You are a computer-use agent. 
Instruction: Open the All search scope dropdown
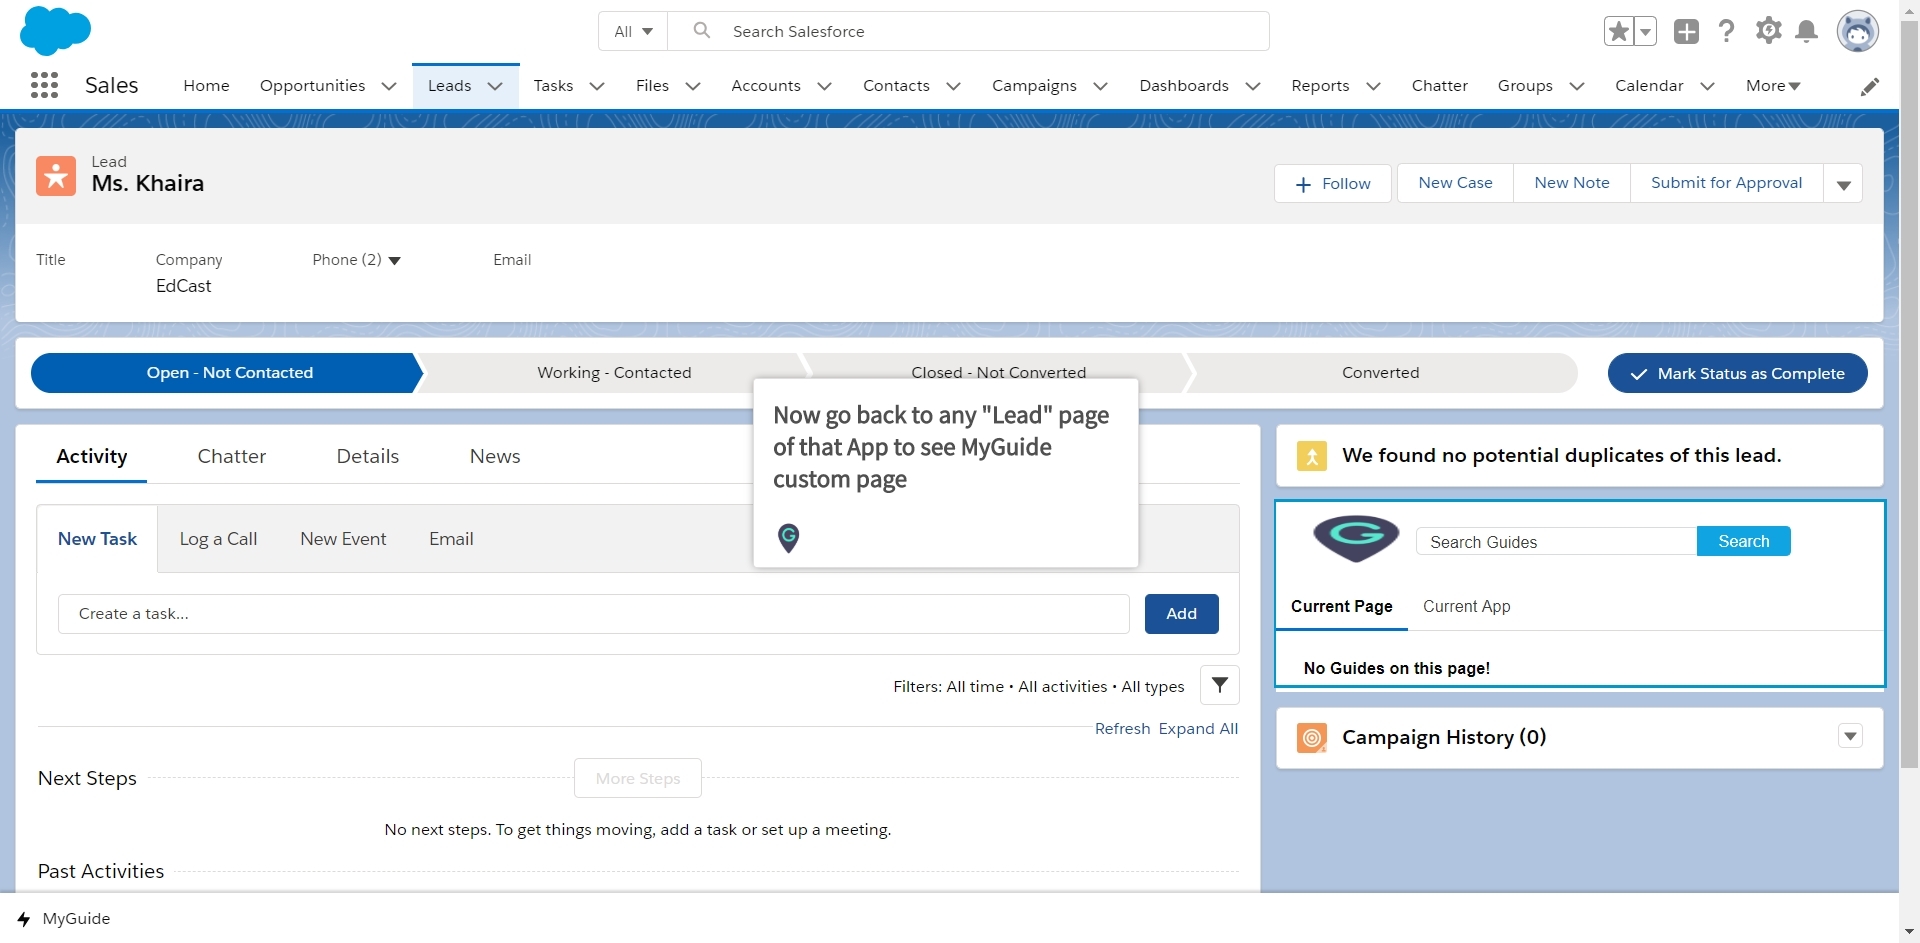click(x=633, y=31)
